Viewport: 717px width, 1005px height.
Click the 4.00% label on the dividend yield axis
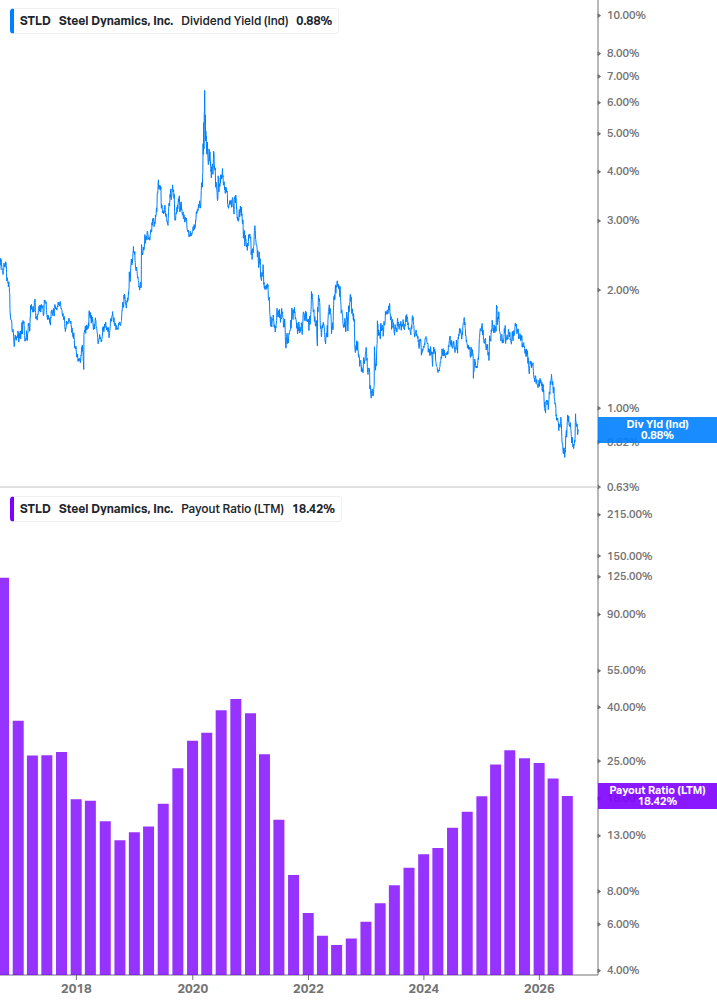click(623, 171)
